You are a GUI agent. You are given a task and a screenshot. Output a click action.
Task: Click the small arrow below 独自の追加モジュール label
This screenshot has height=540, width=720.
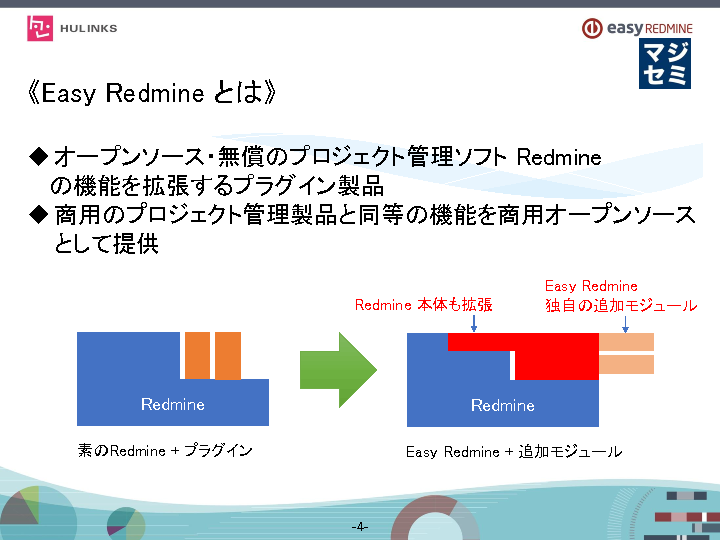(x=625, y=323)
